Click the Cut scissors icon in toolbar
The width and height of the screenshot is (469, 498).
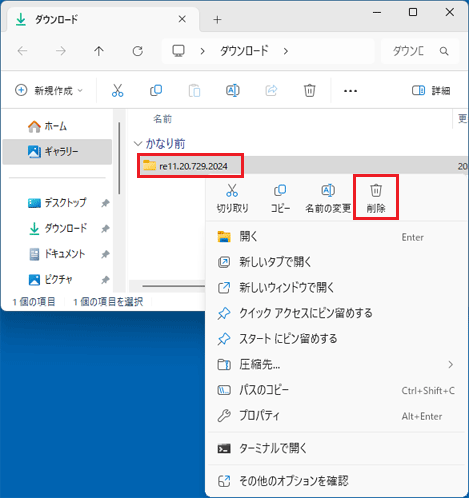[x=117, y=90]
